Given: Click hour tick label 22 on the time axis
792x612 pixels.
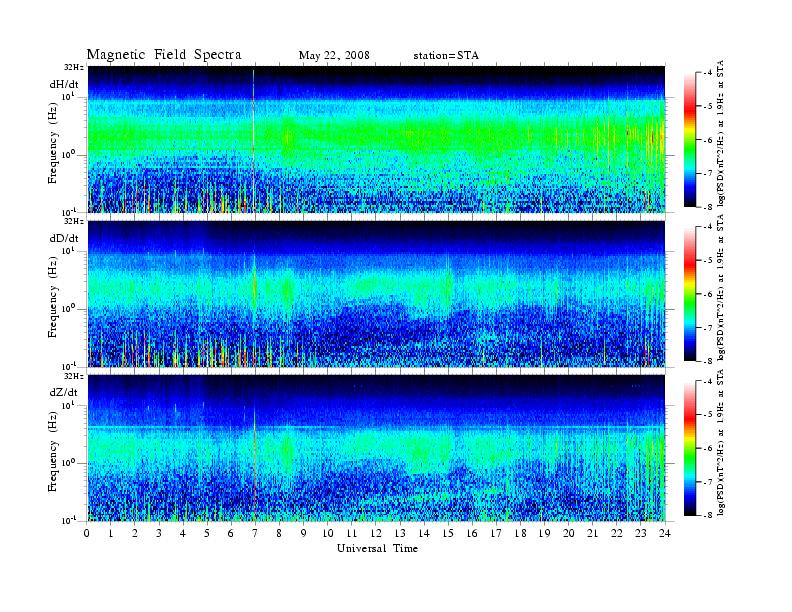Looking at the screenshot, I should 617,533.
